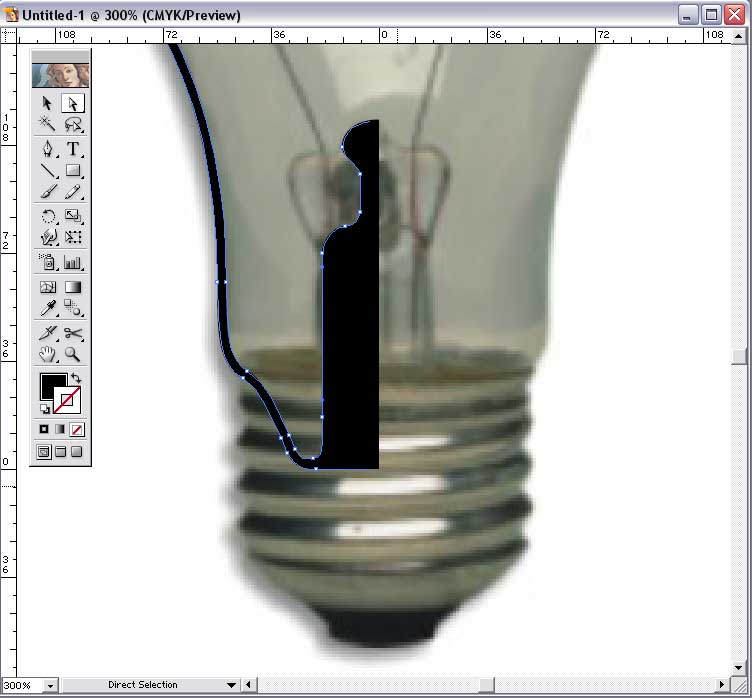Swap fill and stroke colors arrow
This screenshot has height=698, width=752.
pyautogui.click(x=76, y=378)
